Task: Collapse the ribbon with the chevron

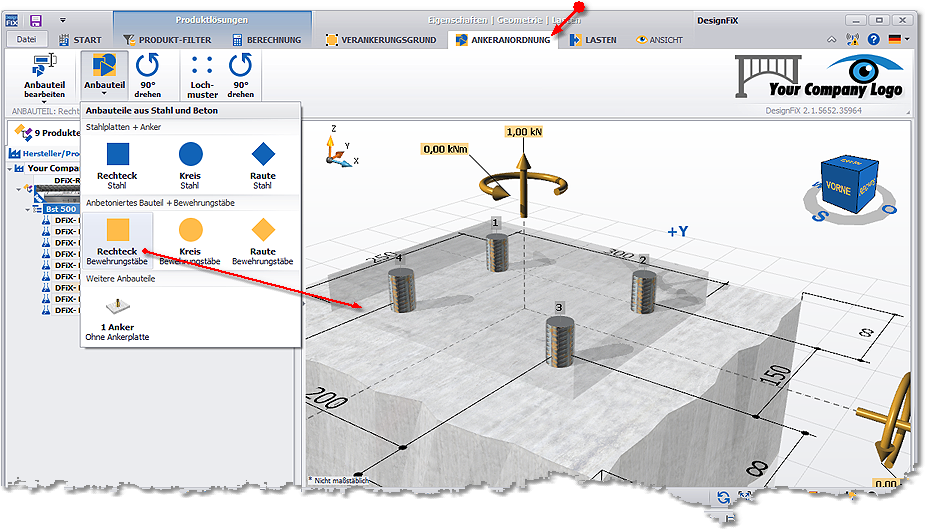Action: (x=831, y=40)
